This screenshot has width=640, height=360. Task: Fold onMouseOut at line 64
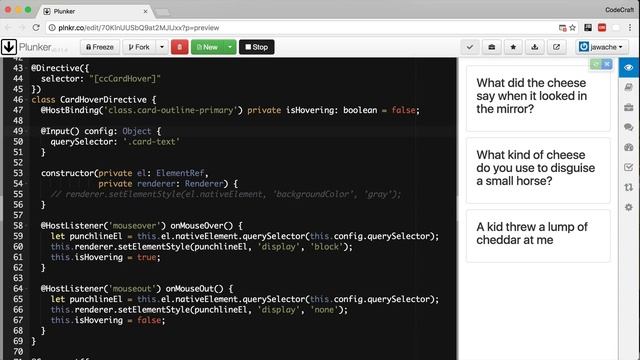point(28,289)
